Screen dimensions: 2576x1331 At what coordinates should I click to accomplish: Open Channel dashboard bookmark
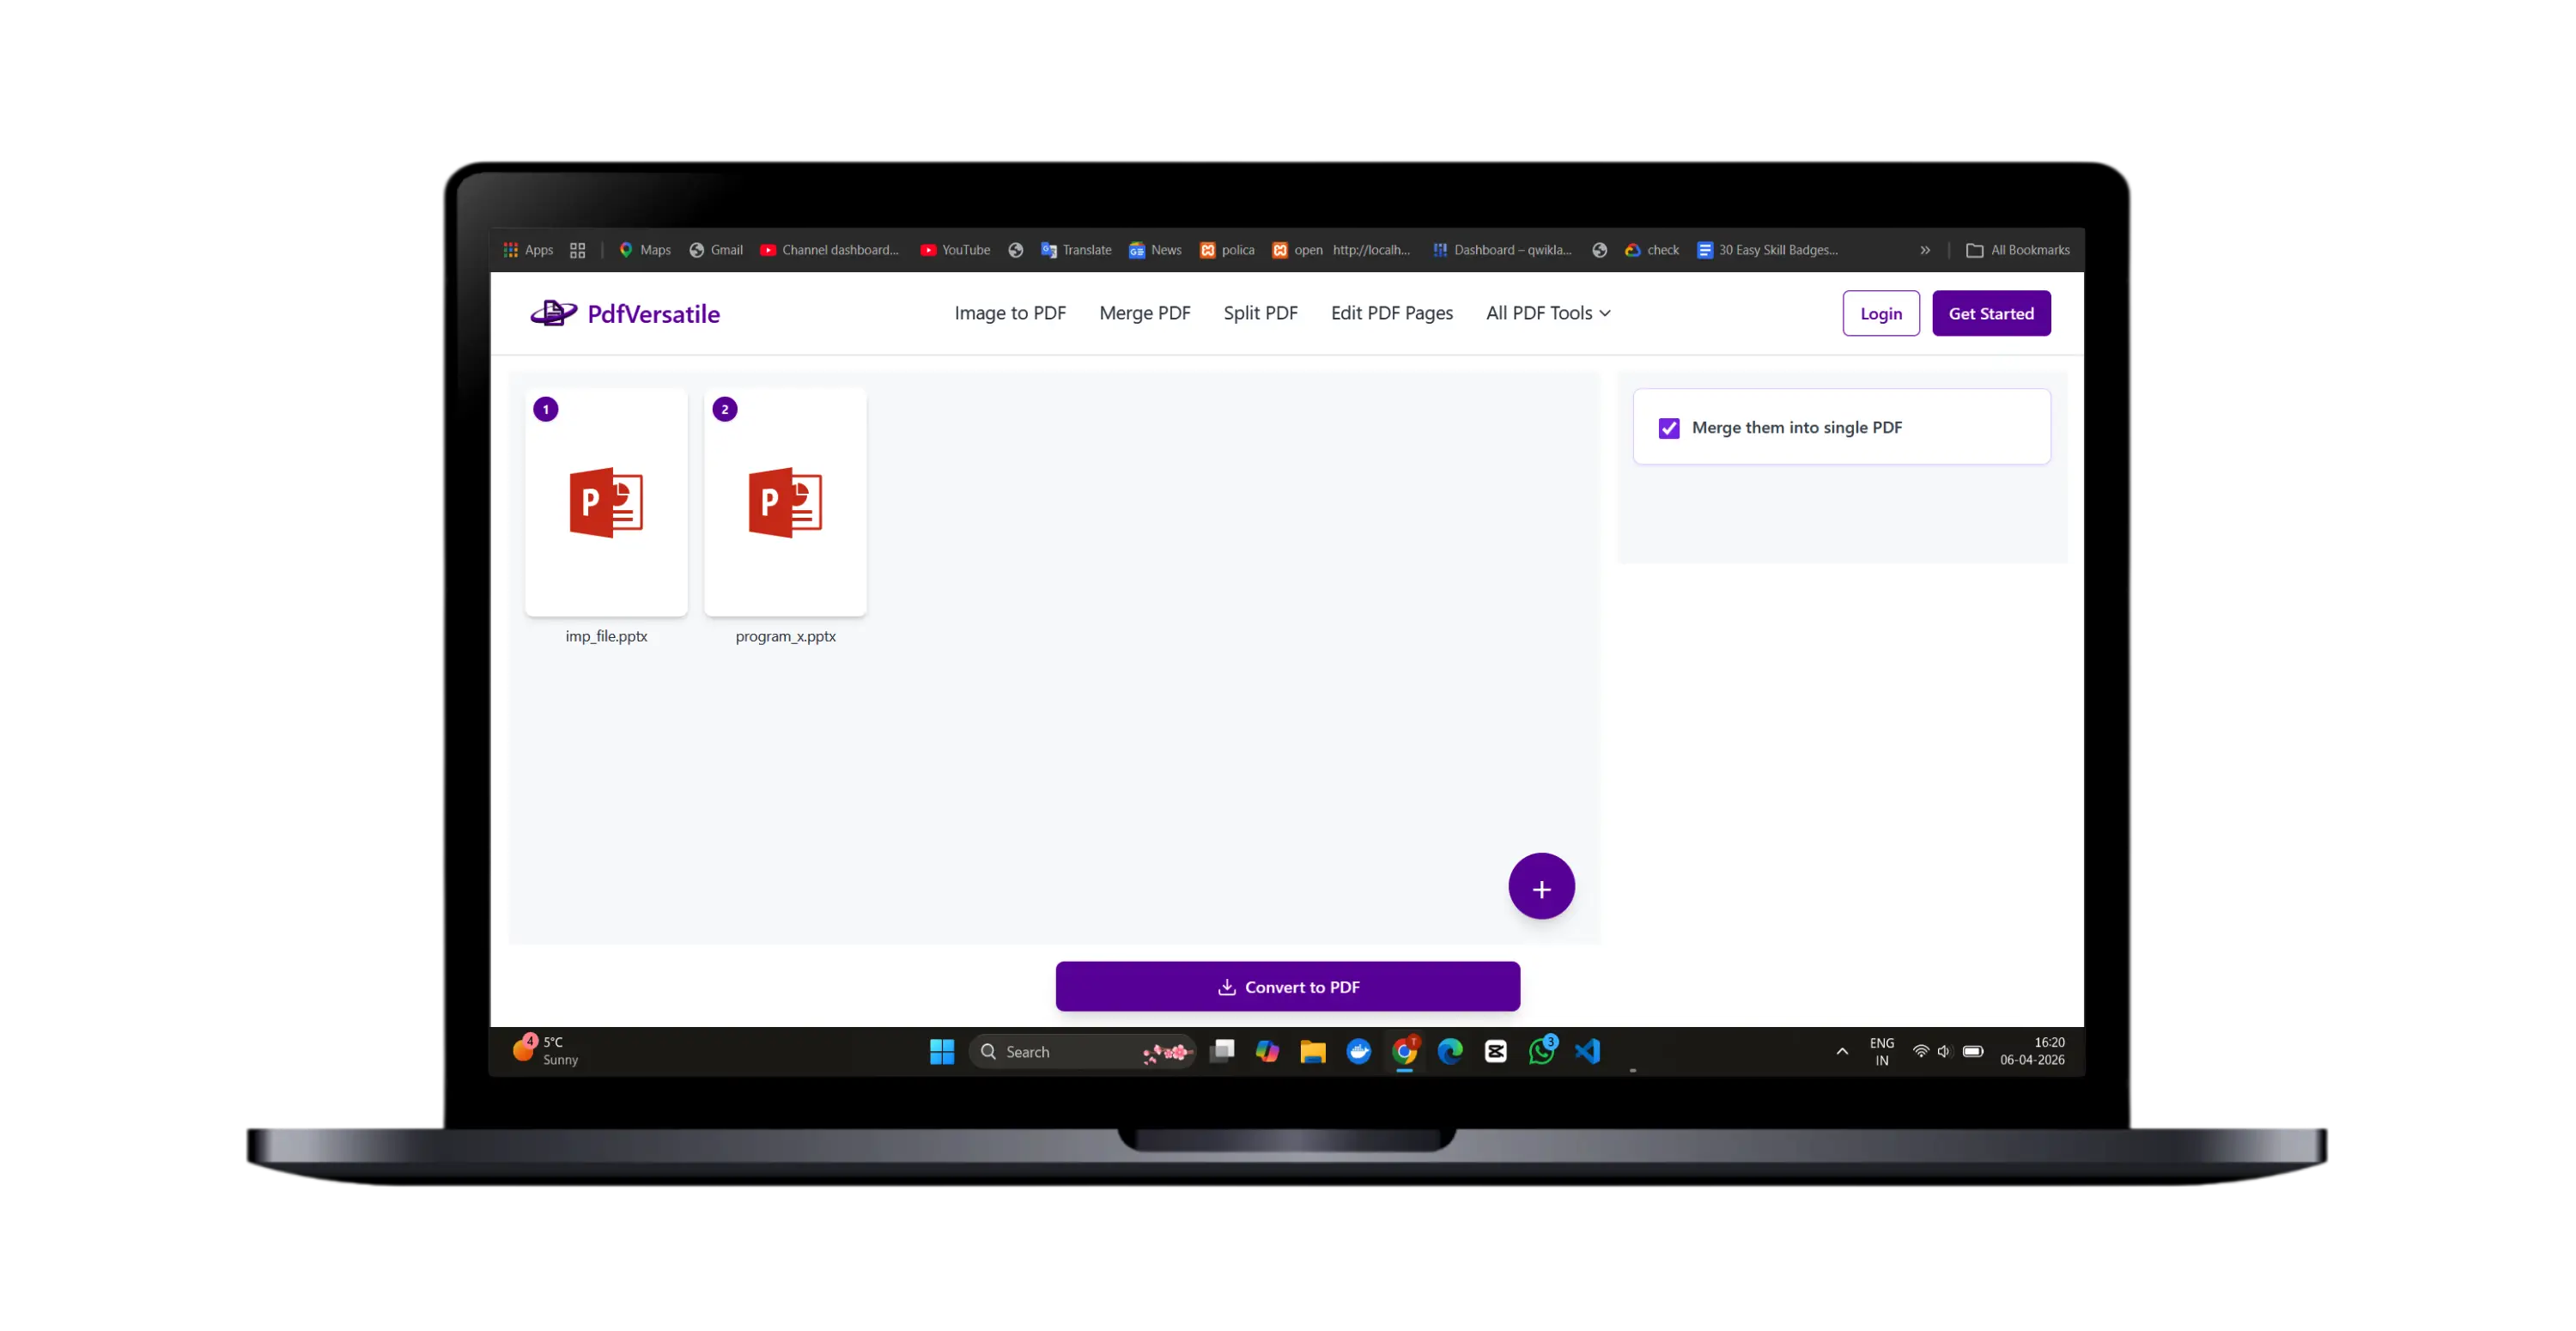pyautogui.click(x=829, y=250)
